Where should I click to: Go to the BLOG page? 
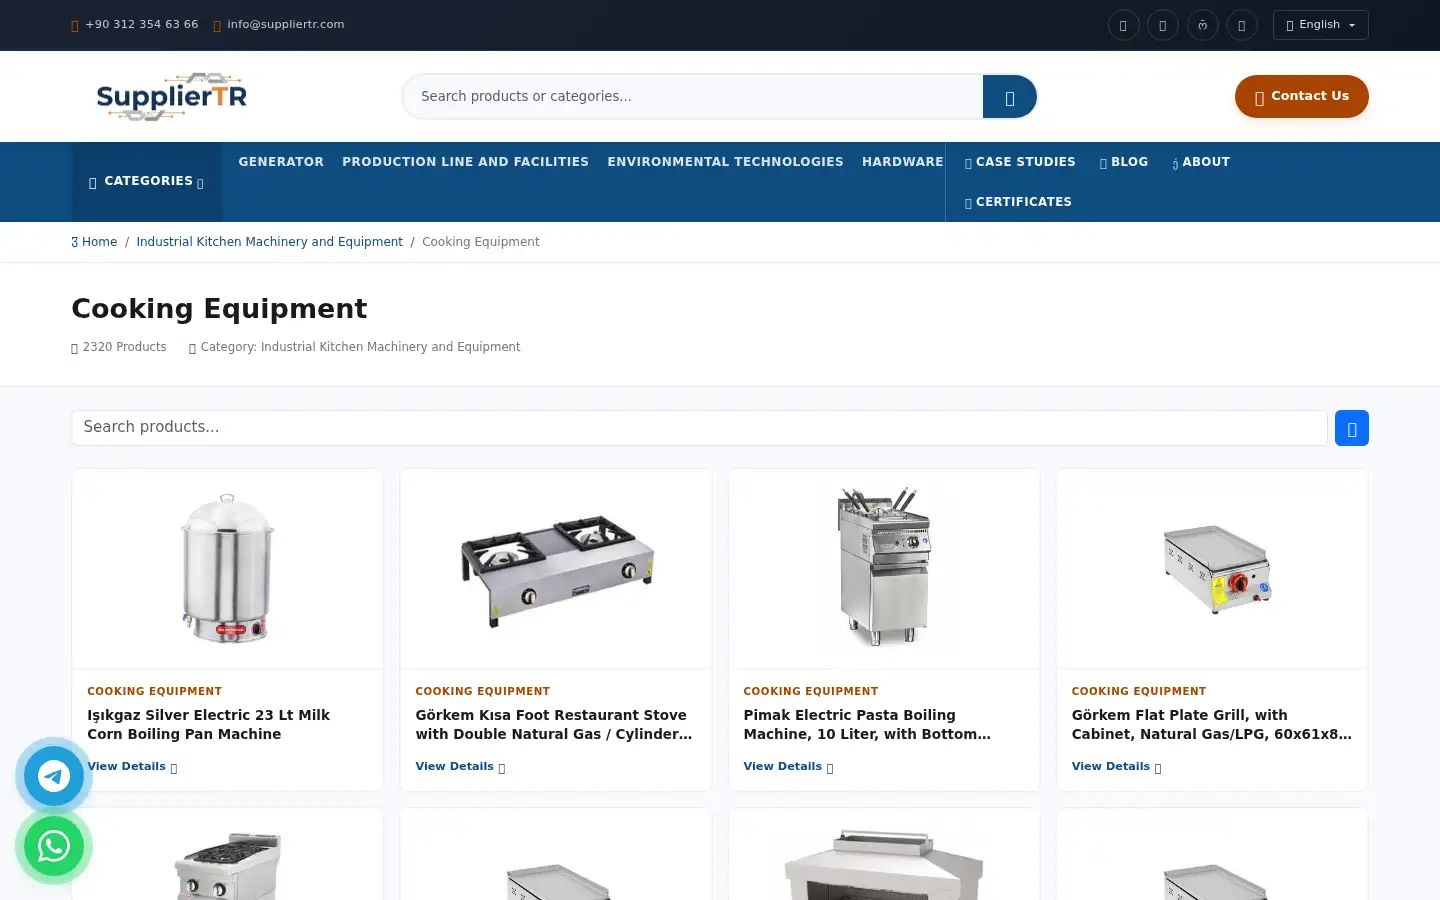[1124, 162]
